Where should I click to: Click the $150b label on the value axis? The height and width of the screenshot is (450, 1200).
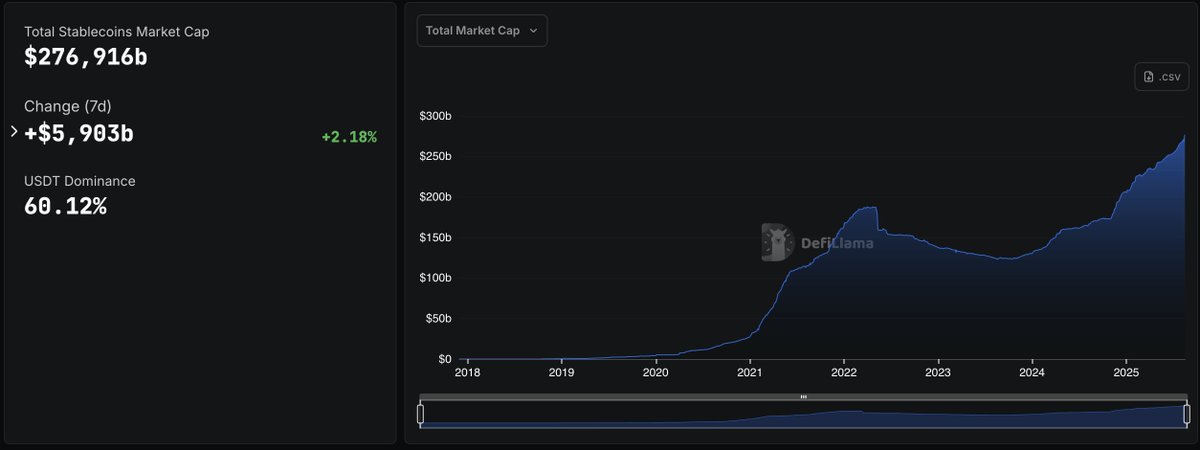435,237
